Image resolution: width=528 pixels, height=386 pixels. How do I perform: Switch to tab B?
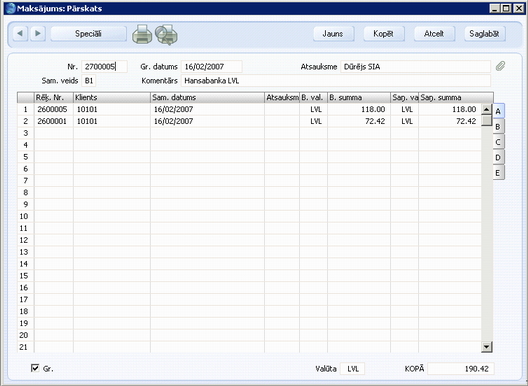tap(498, 127)
